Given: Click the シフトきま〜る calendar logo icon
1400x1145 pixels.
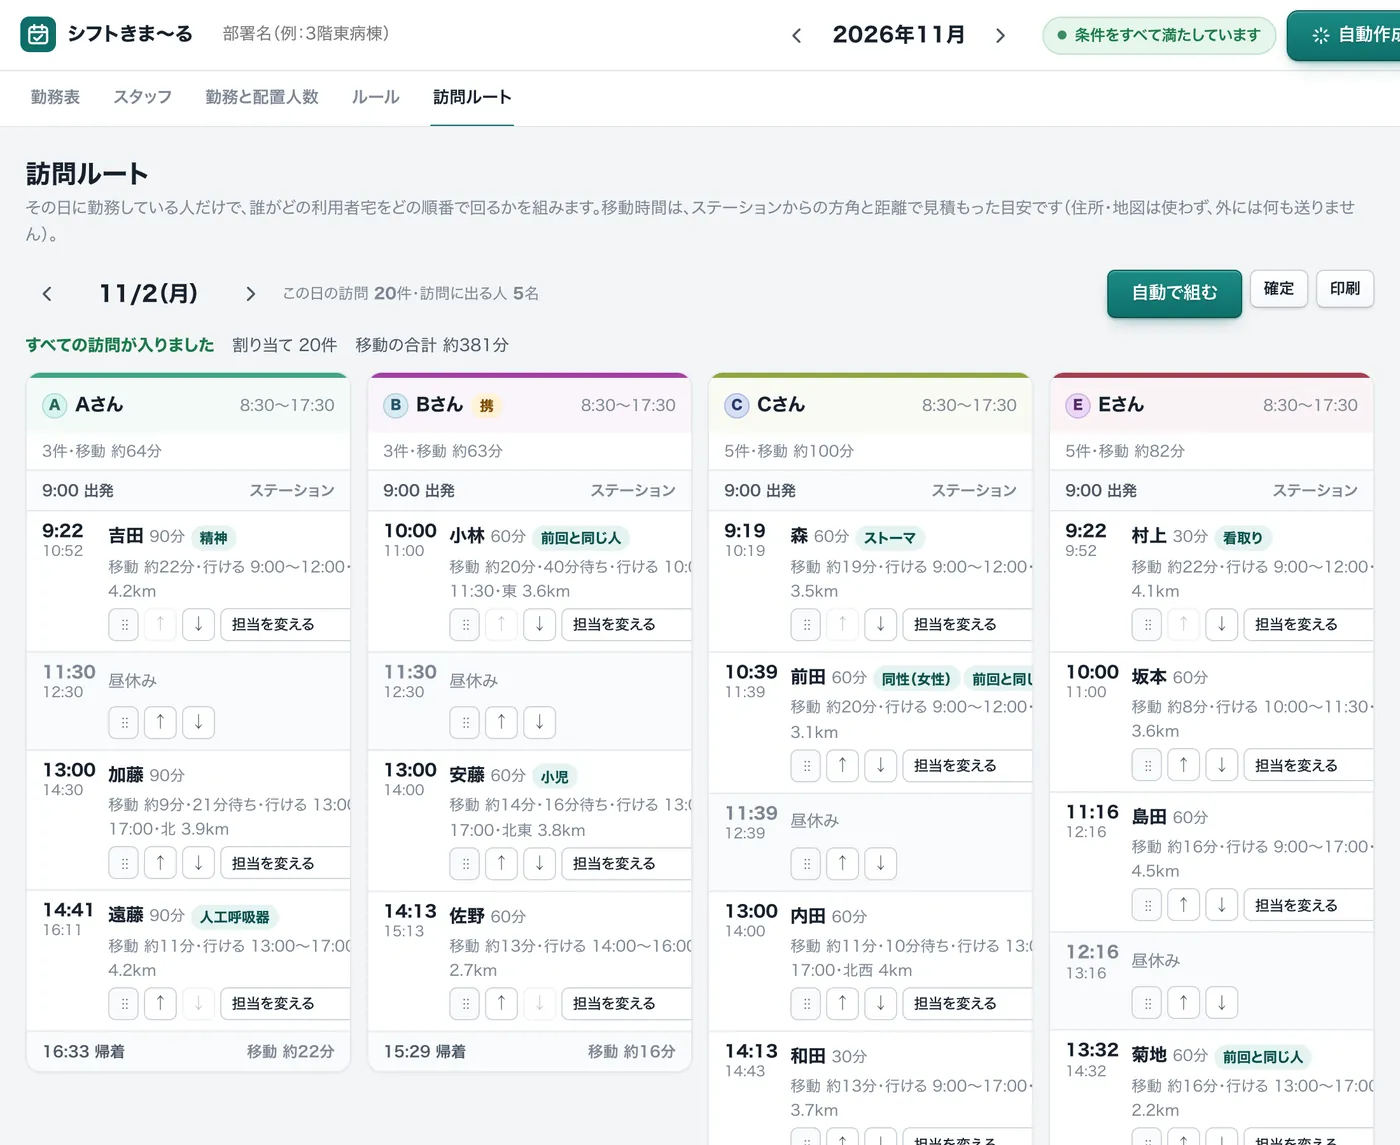Looking at the screenshot, I should click(x=38, y=34).
